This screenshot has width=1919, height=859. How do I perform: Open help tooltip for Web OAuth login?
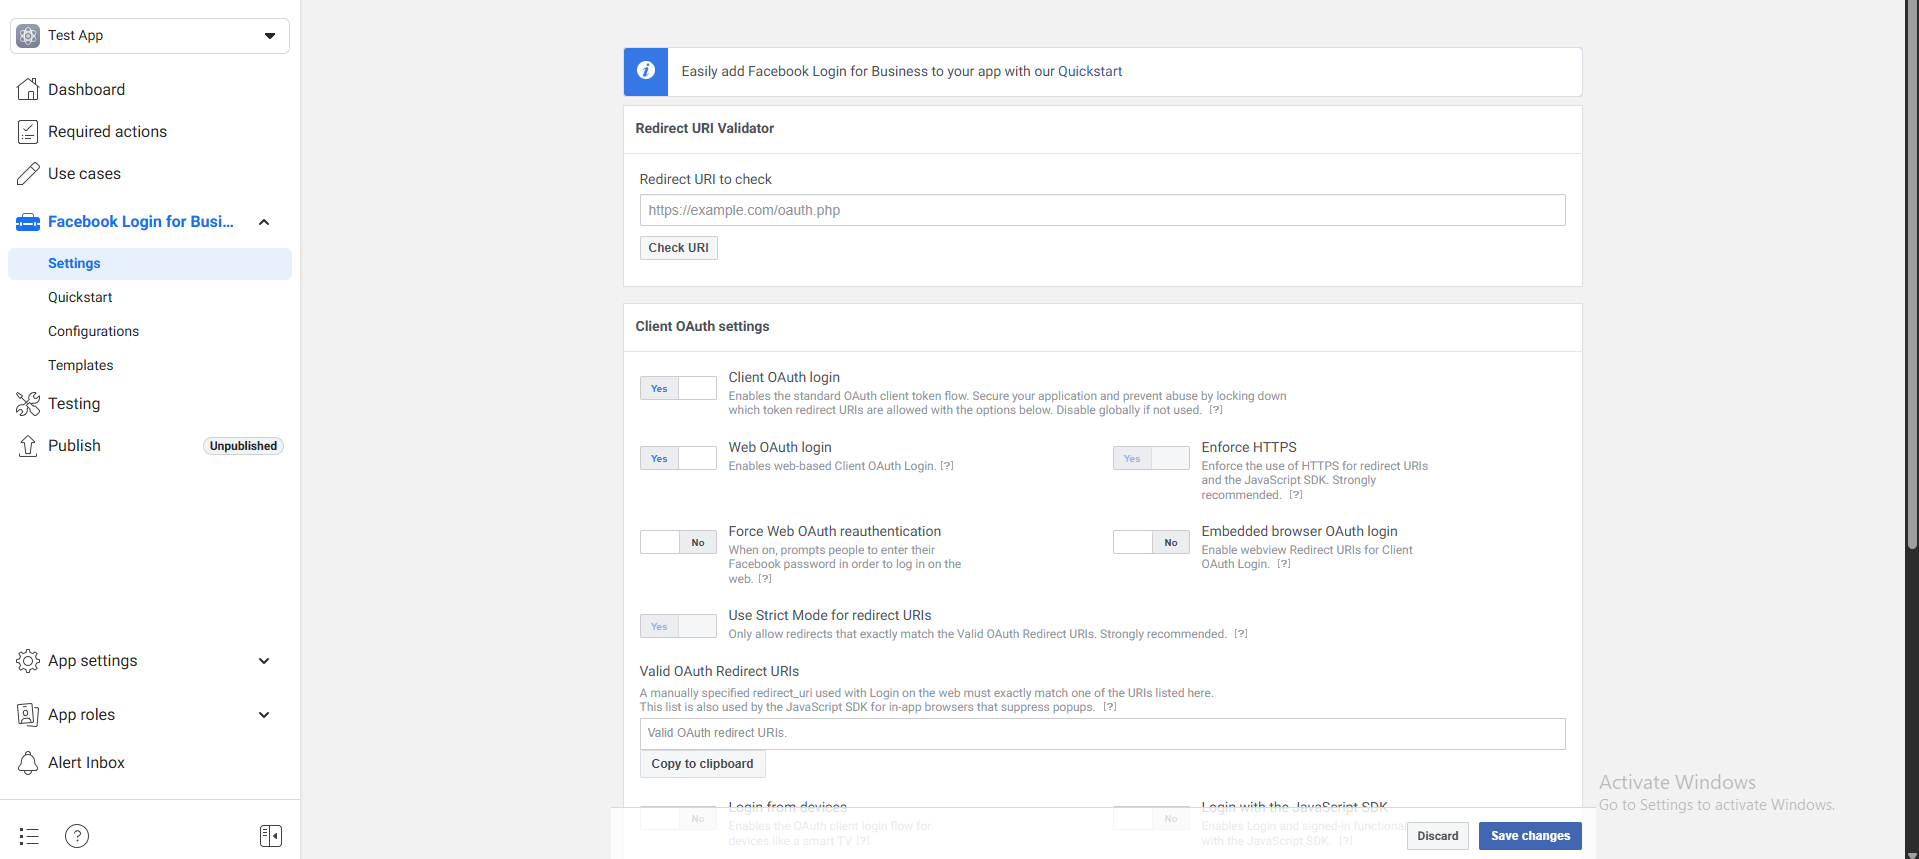(947, 466)
